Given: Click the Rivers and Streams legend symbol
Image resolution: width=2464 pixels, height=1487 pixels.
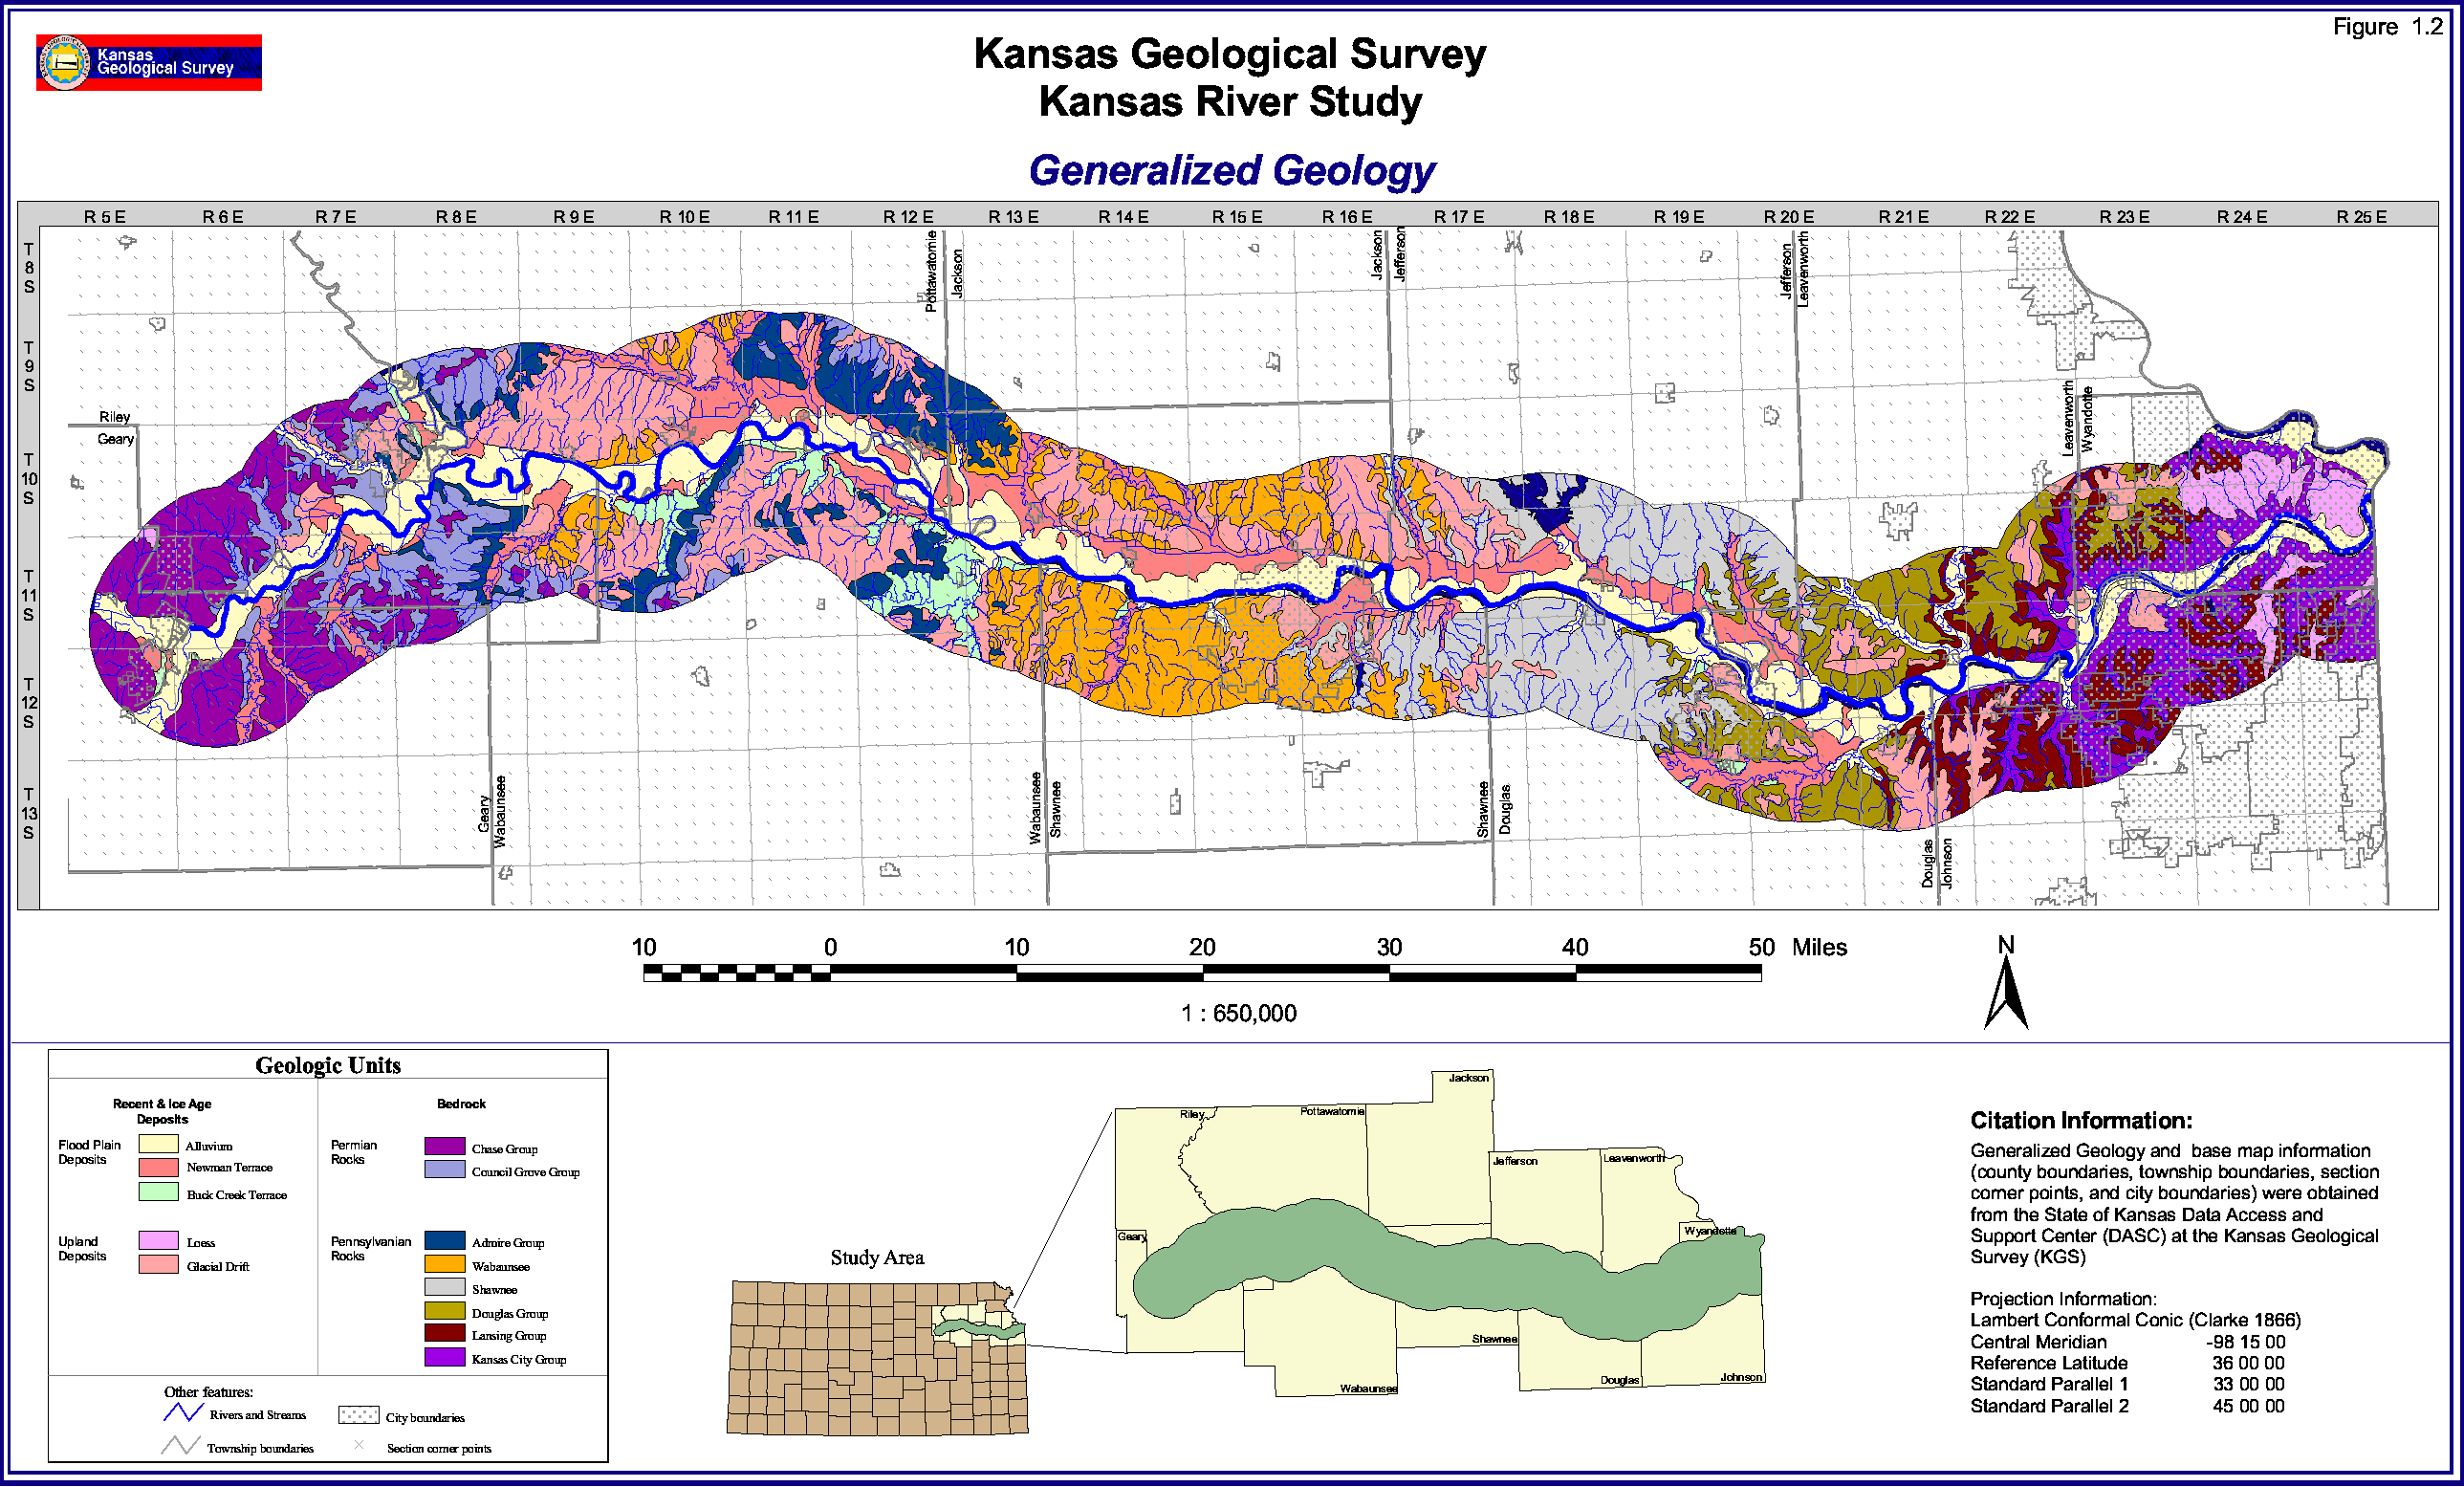Looking at the screenshot, I should (x=183, y=1413).
